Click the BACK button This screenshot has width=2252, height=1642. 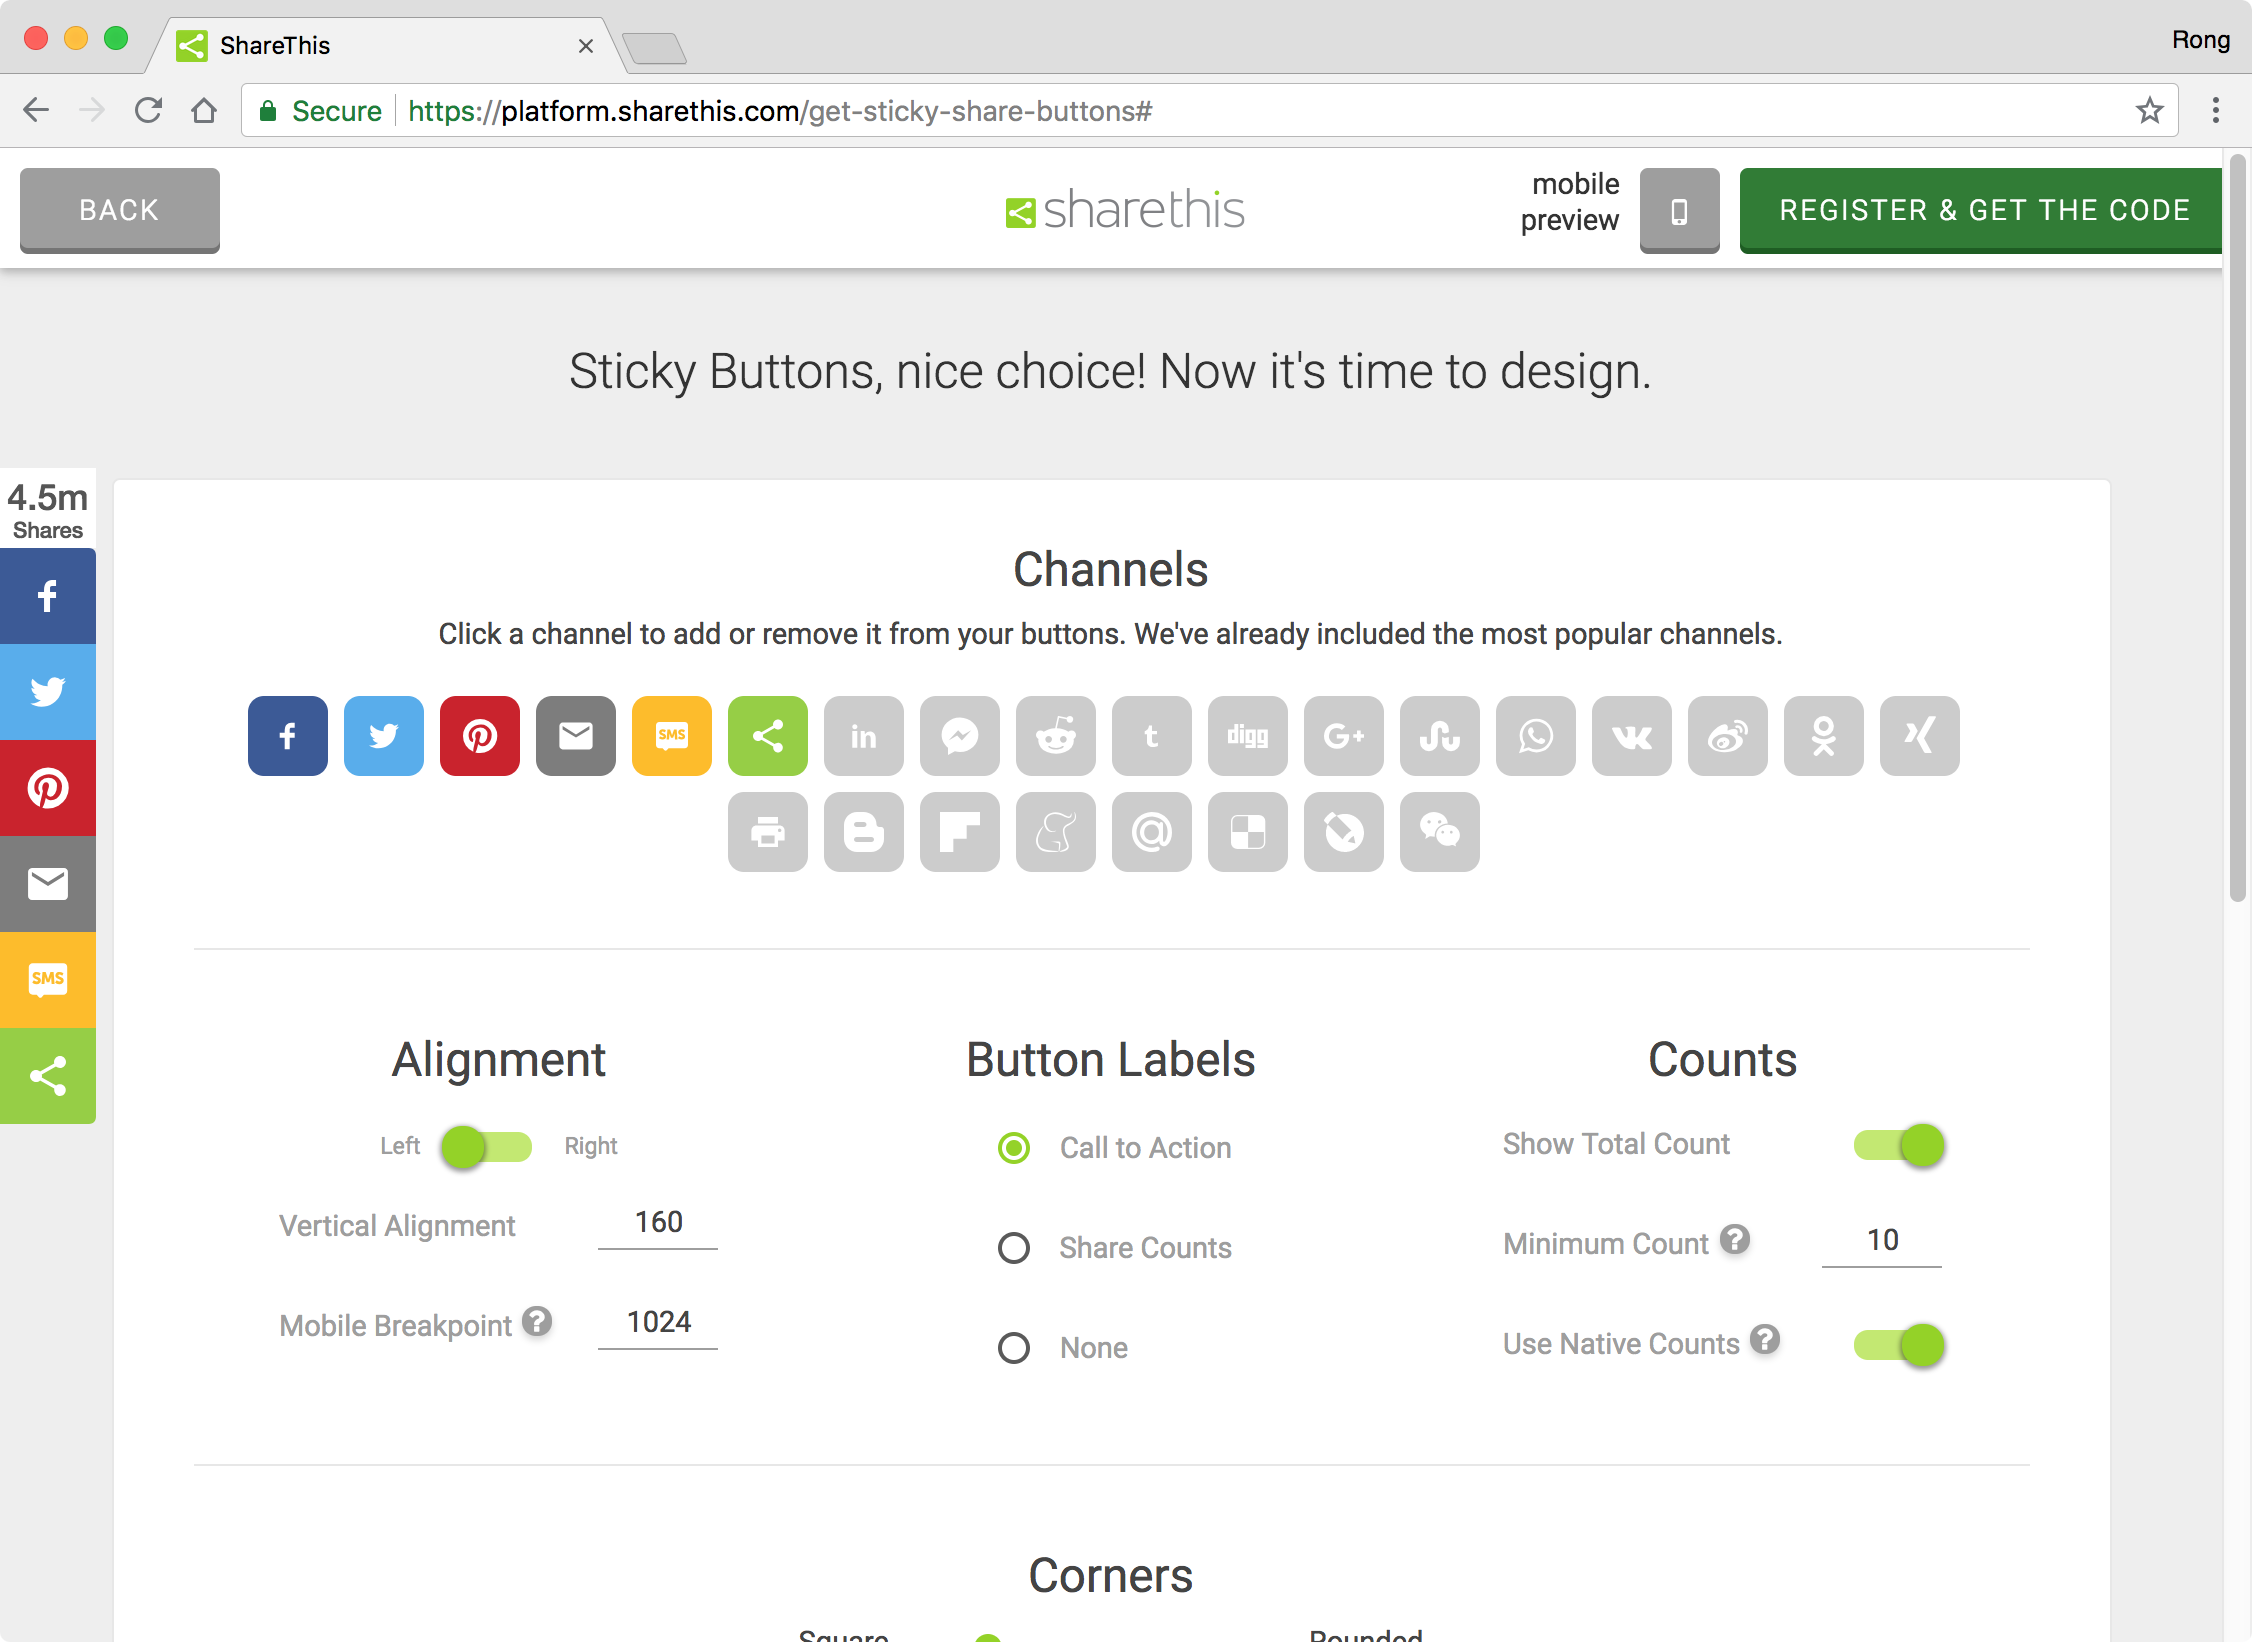click(x=120, y=210)
